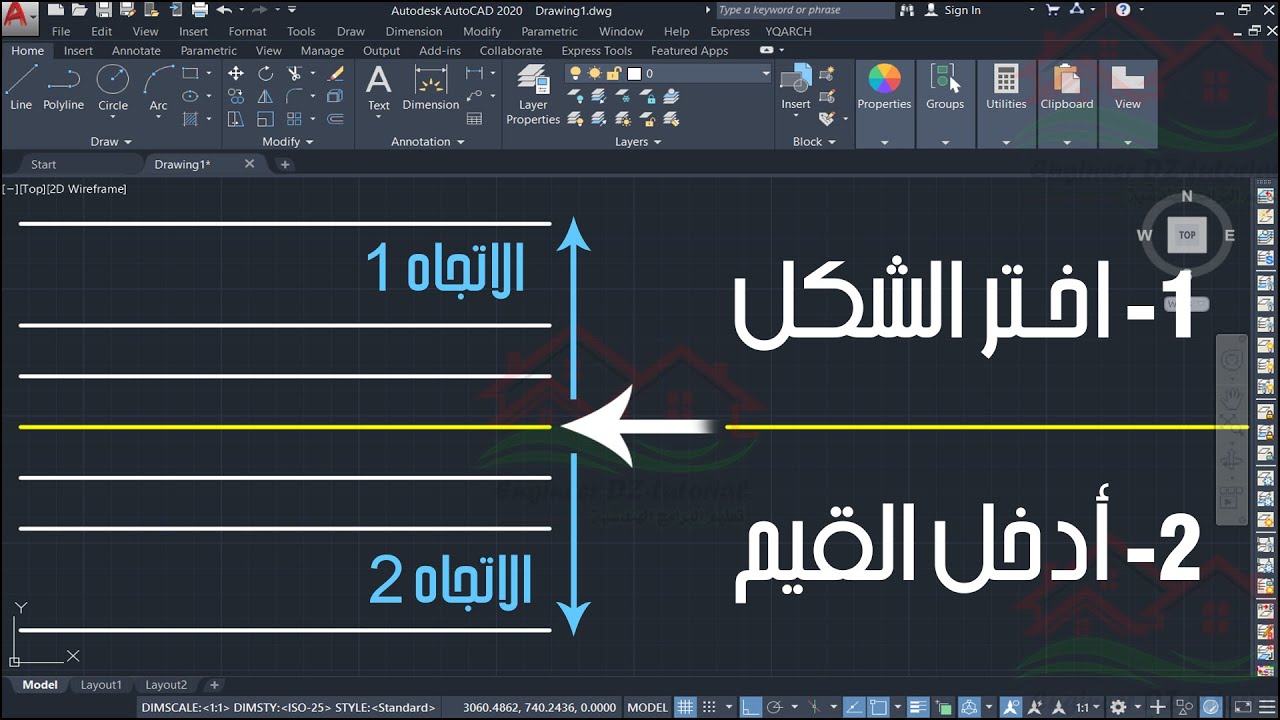1280x720 pixels.
Task: Open the Format menu
Action: (247, 31)
